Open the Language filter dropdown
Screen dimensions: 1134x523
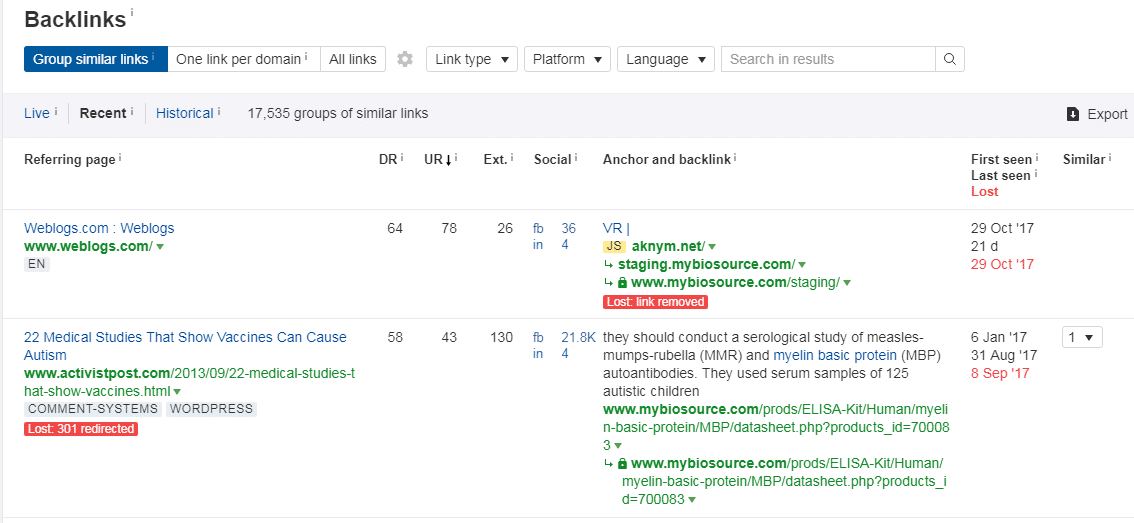coord(665,59)
